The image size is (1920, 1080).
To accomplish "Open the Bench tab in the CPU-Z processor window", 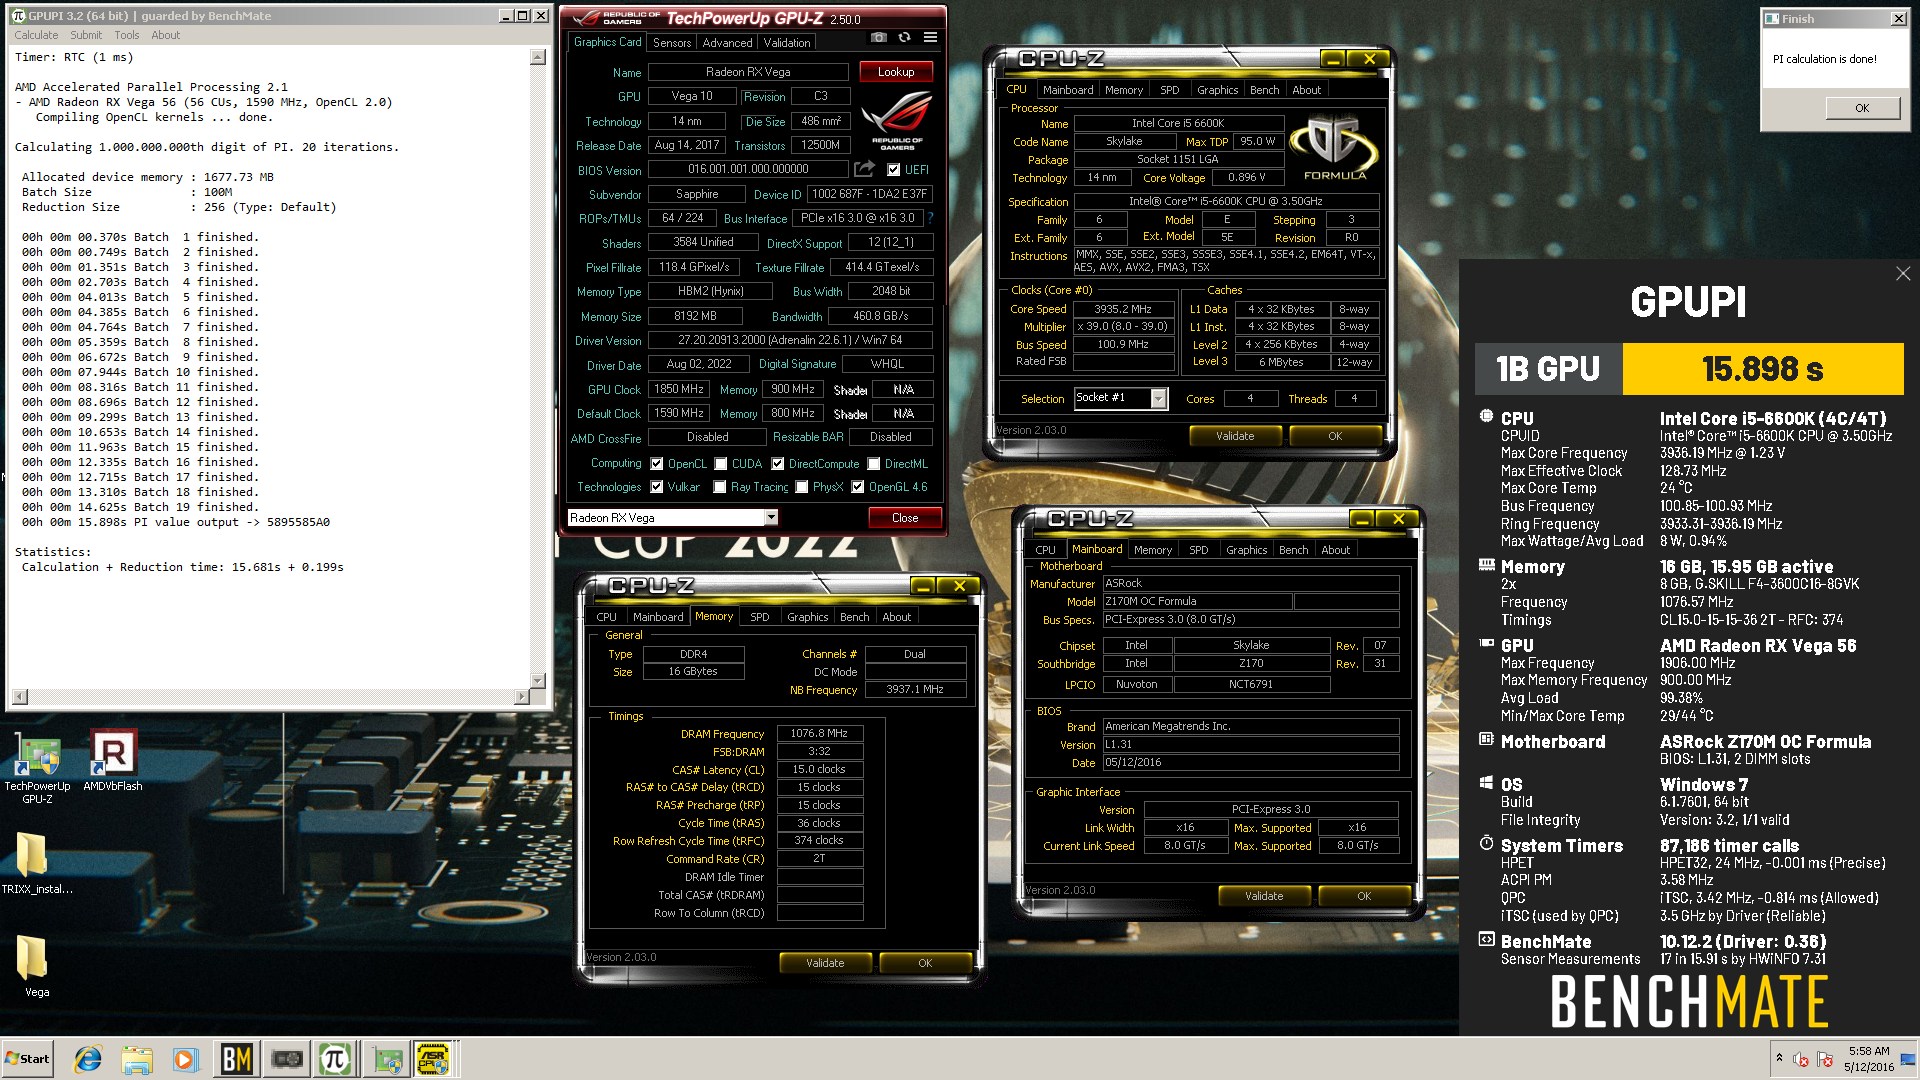I will click(1264, 90).
